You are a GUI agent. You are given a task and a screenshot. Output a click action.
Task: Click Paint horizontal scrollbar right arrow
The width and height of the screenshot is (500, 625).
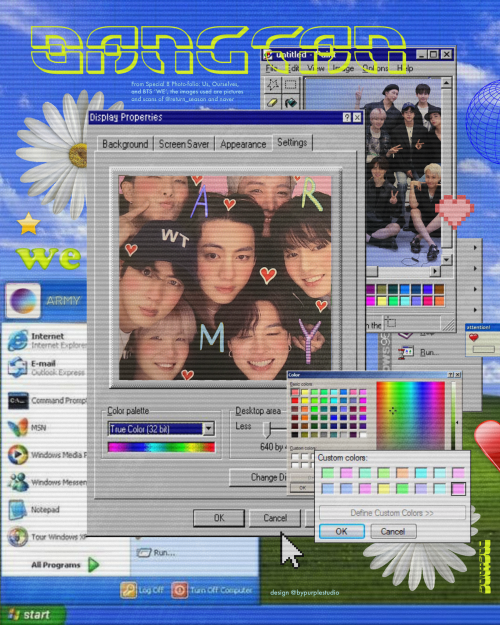pos(435,271)
